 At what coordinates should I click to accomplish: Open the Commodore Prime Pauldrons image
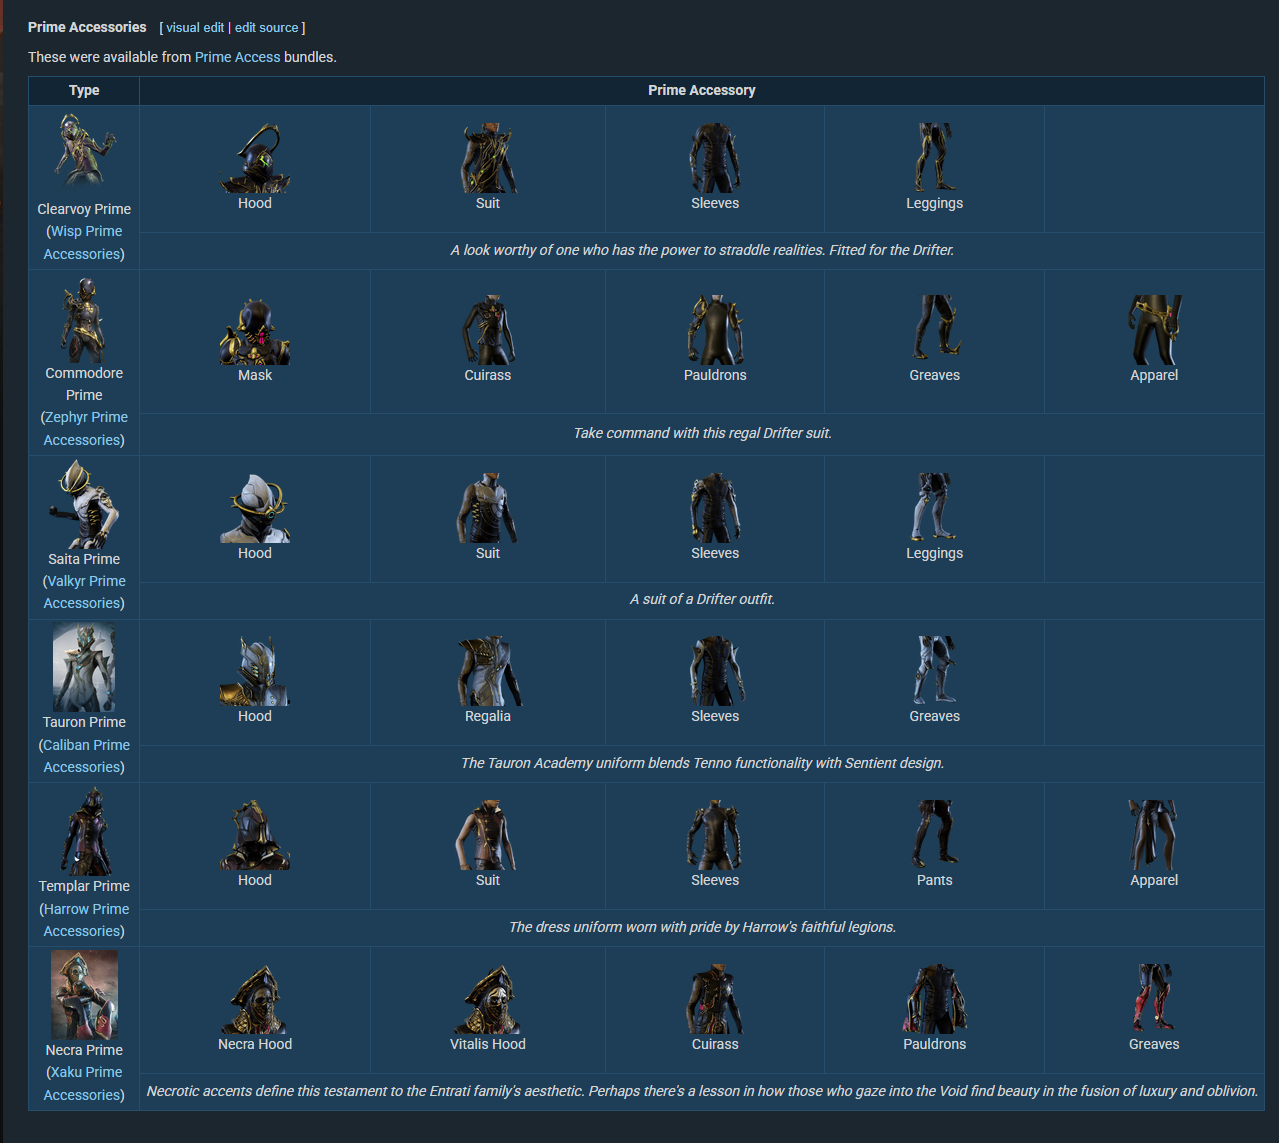pos(715,330)
